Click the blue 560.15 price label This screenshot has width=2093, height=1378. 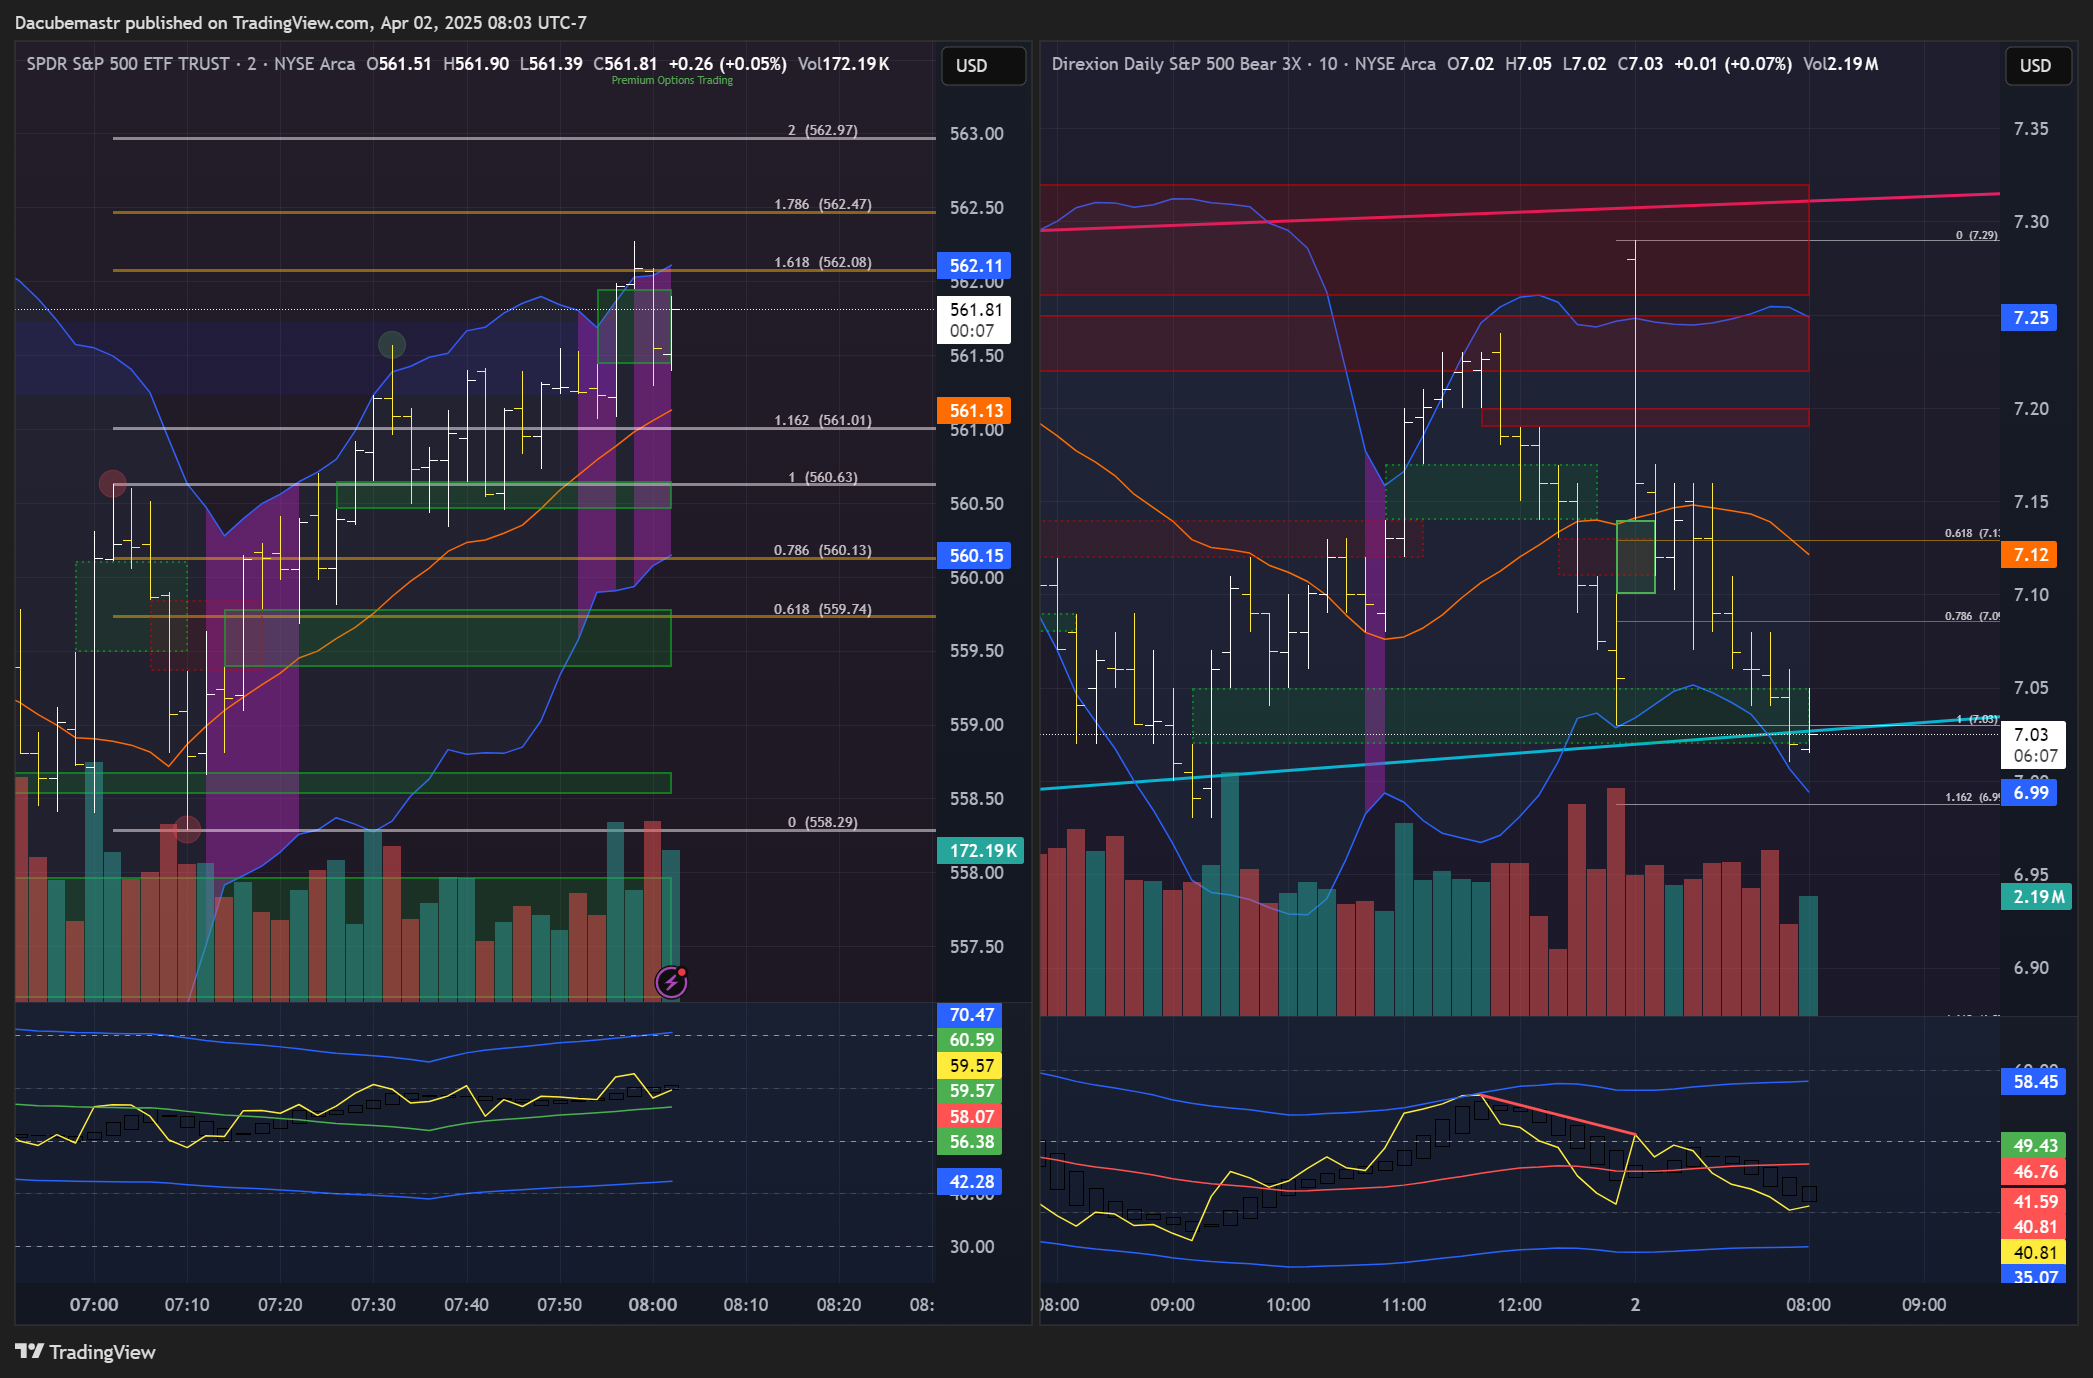(975, 555)
